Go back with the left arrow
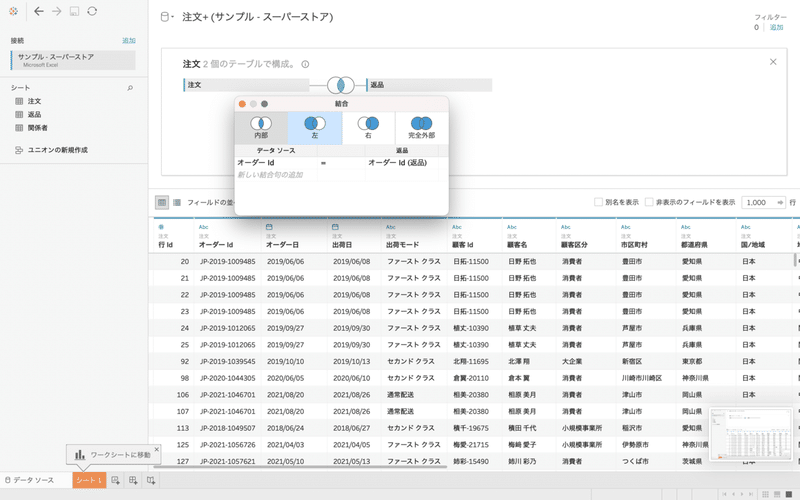800x500 pixels. click(x=39, y=11)
